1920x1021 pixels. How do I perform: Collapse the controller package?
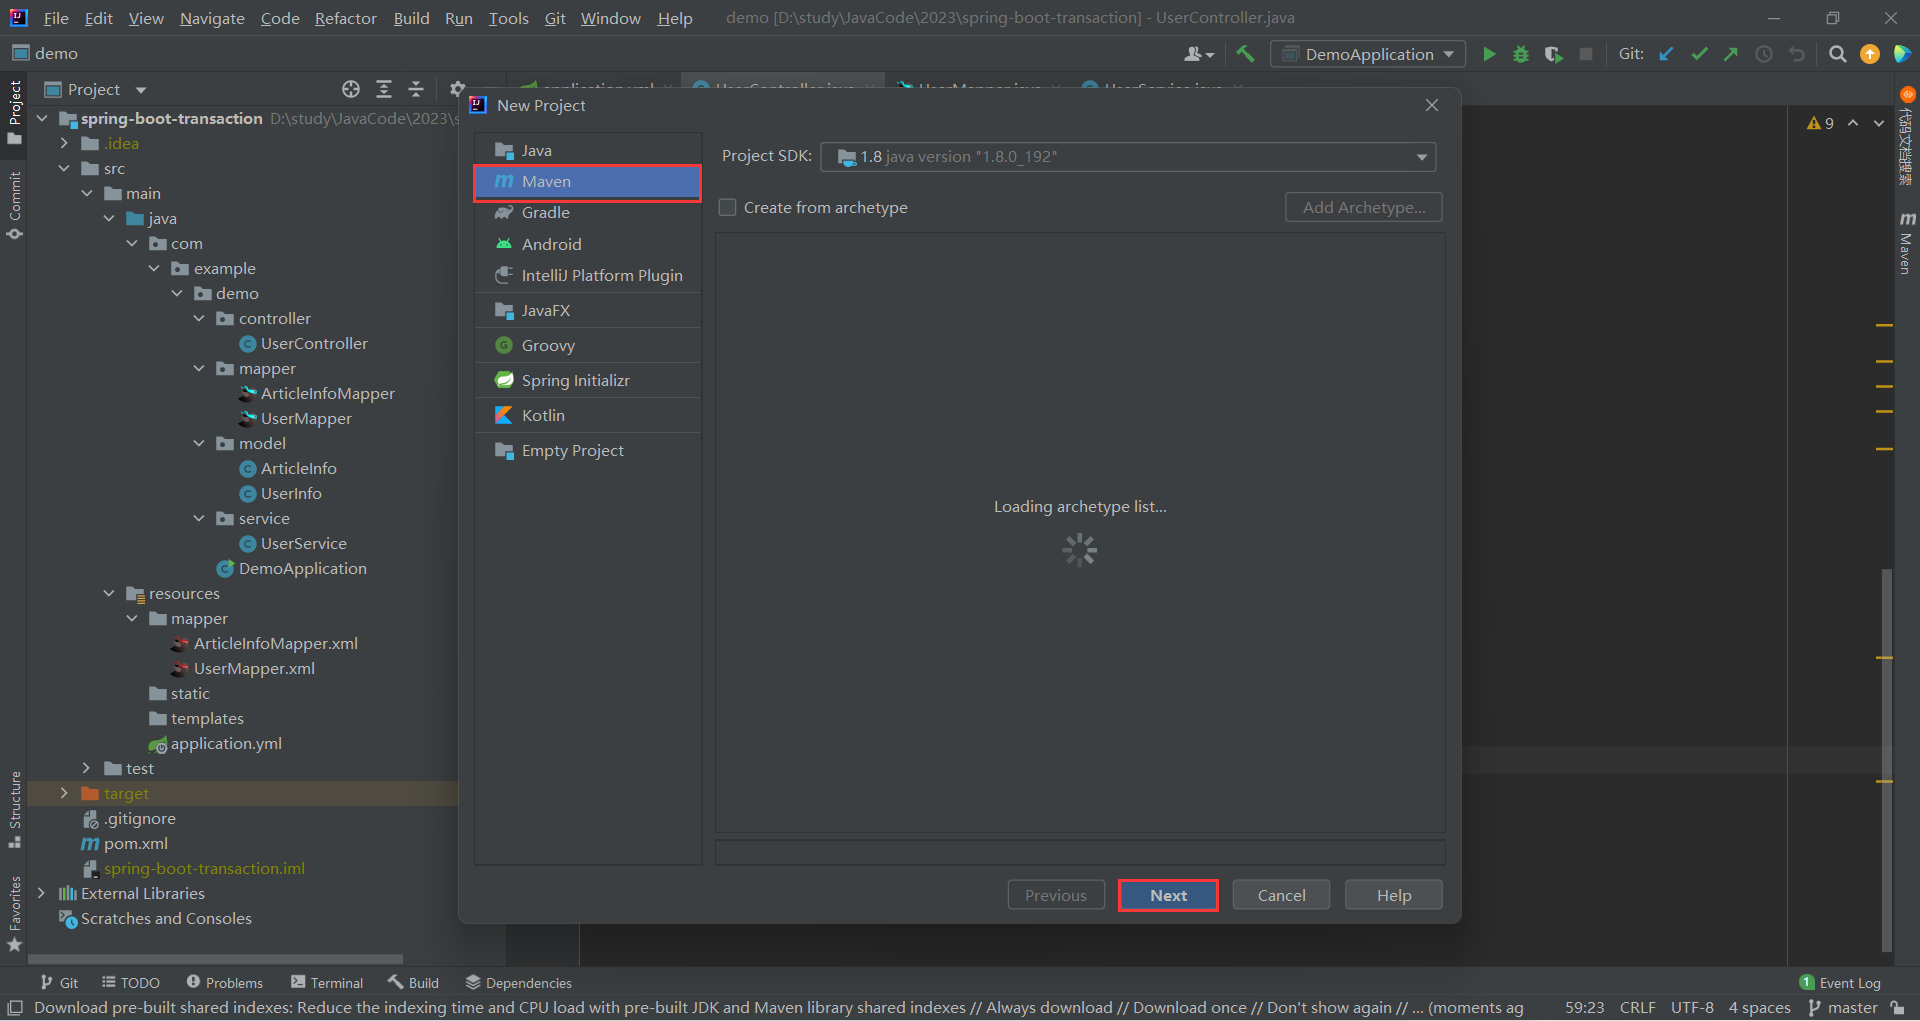[199, 318]
